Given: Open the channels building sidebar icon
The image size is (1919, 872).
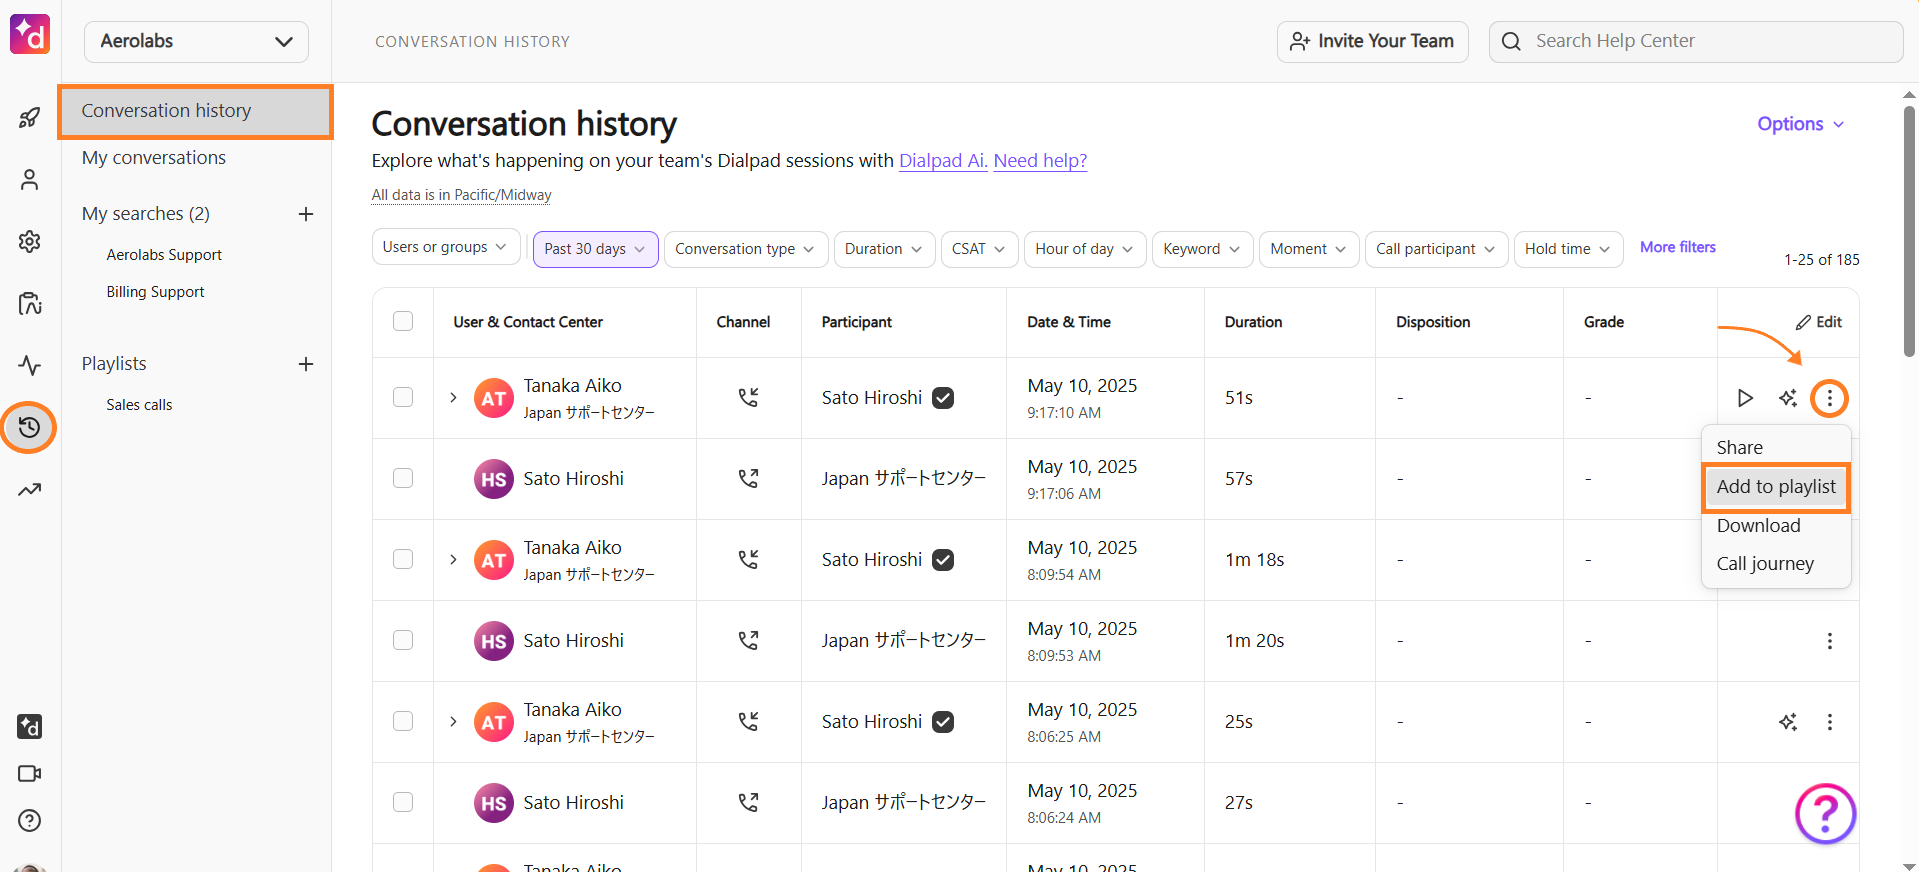Looking at the screenshot, I should point(30,303).
